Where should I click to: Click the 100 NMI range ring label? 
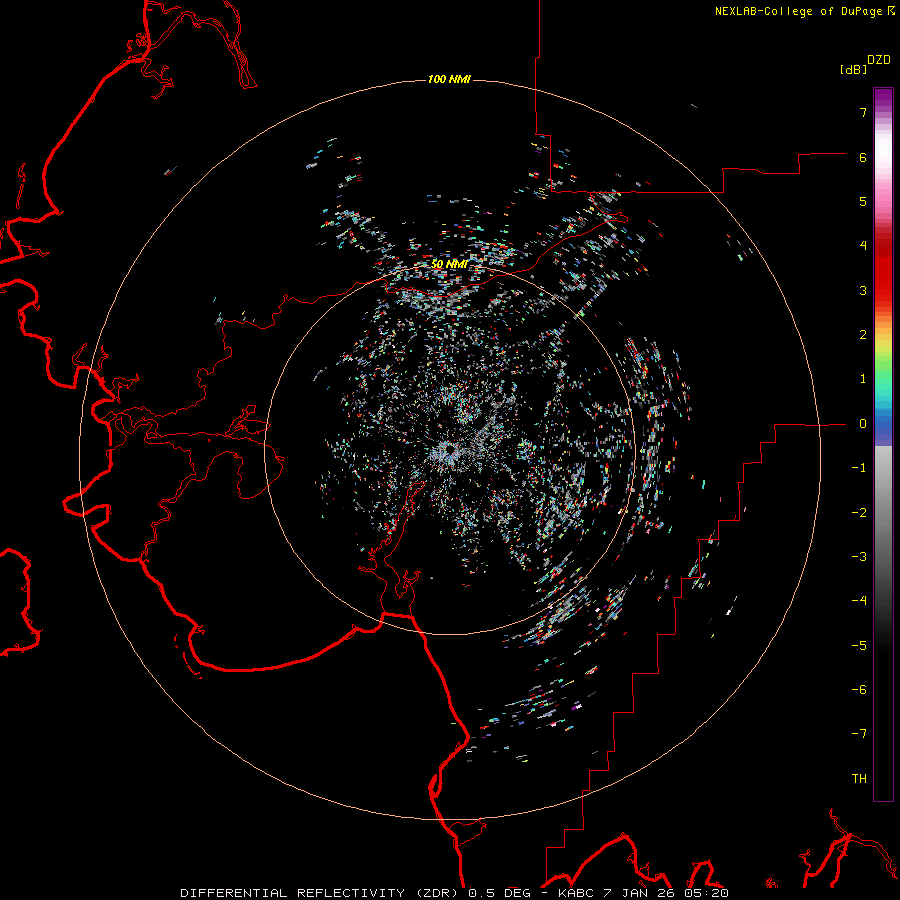(449, 79)
